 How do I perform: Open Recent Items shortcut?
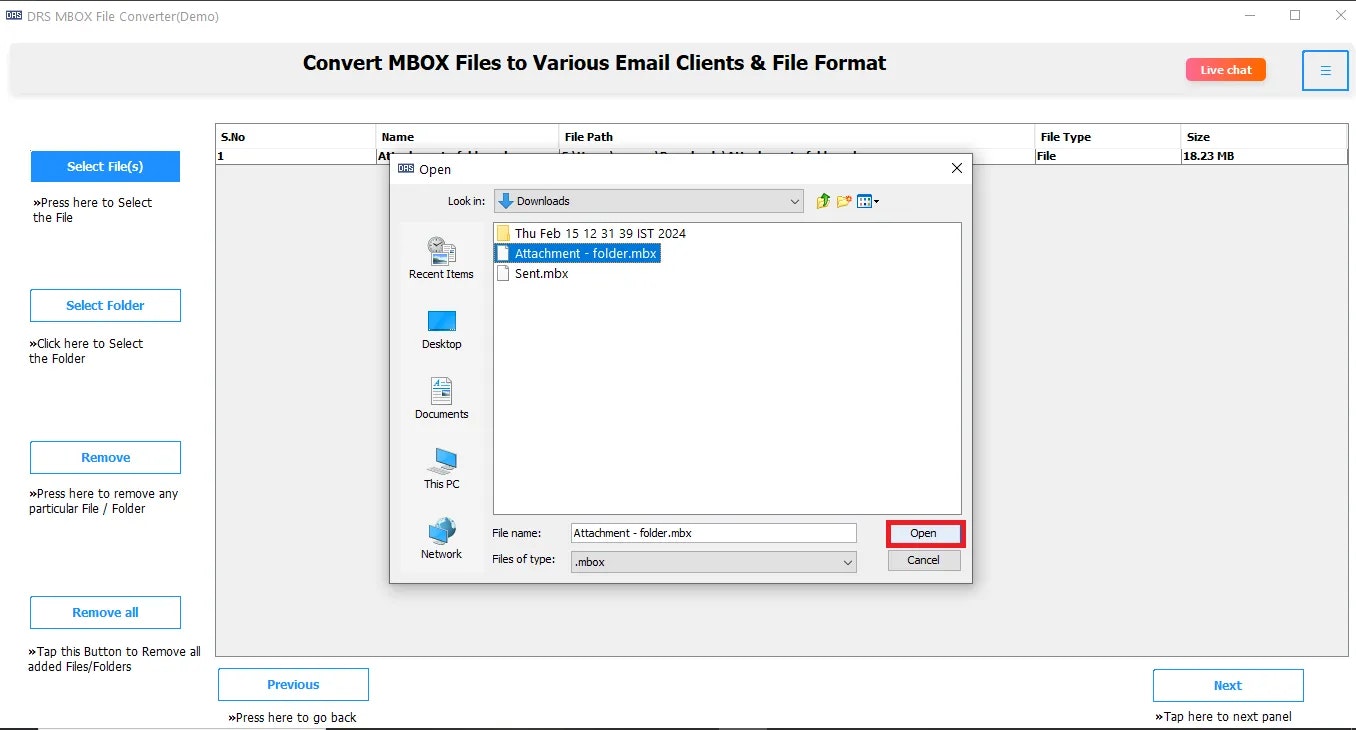441,258
